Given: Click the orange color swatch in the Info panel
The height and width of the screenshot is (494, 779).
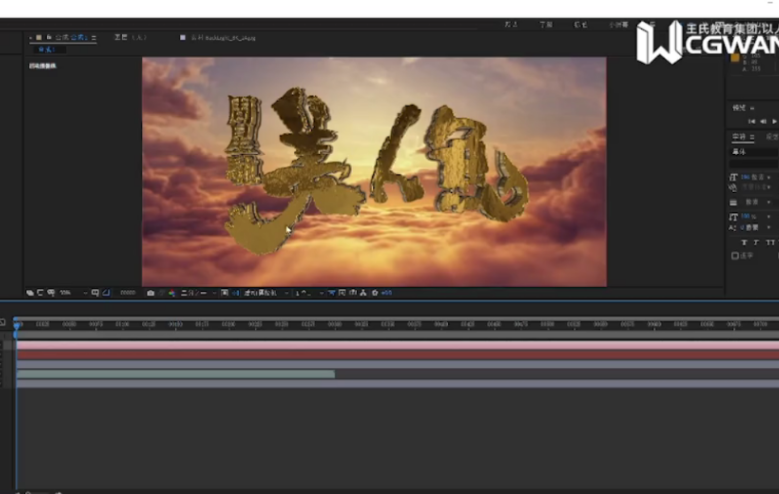Looking at the screenshot, I should coord(735,58).
